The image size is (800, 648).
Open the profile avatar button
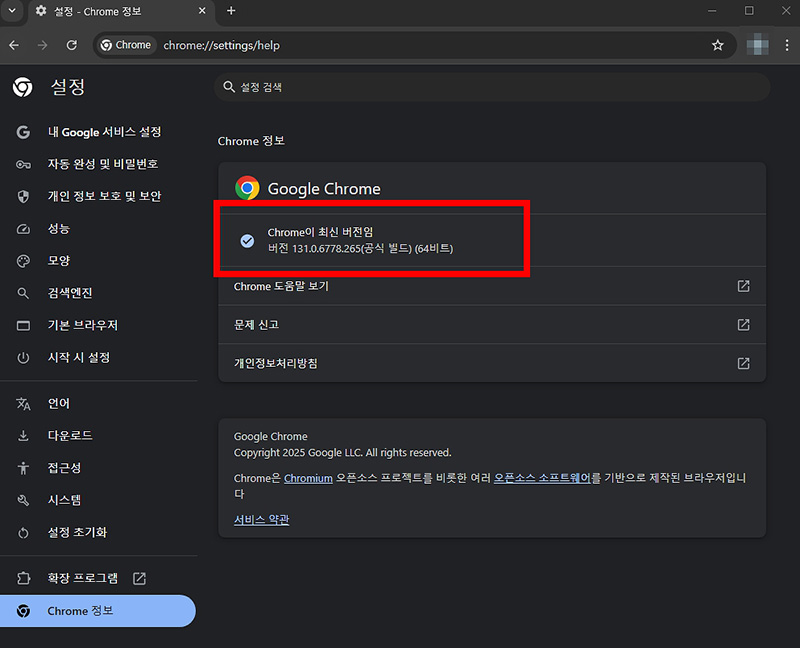pos(758,45)
